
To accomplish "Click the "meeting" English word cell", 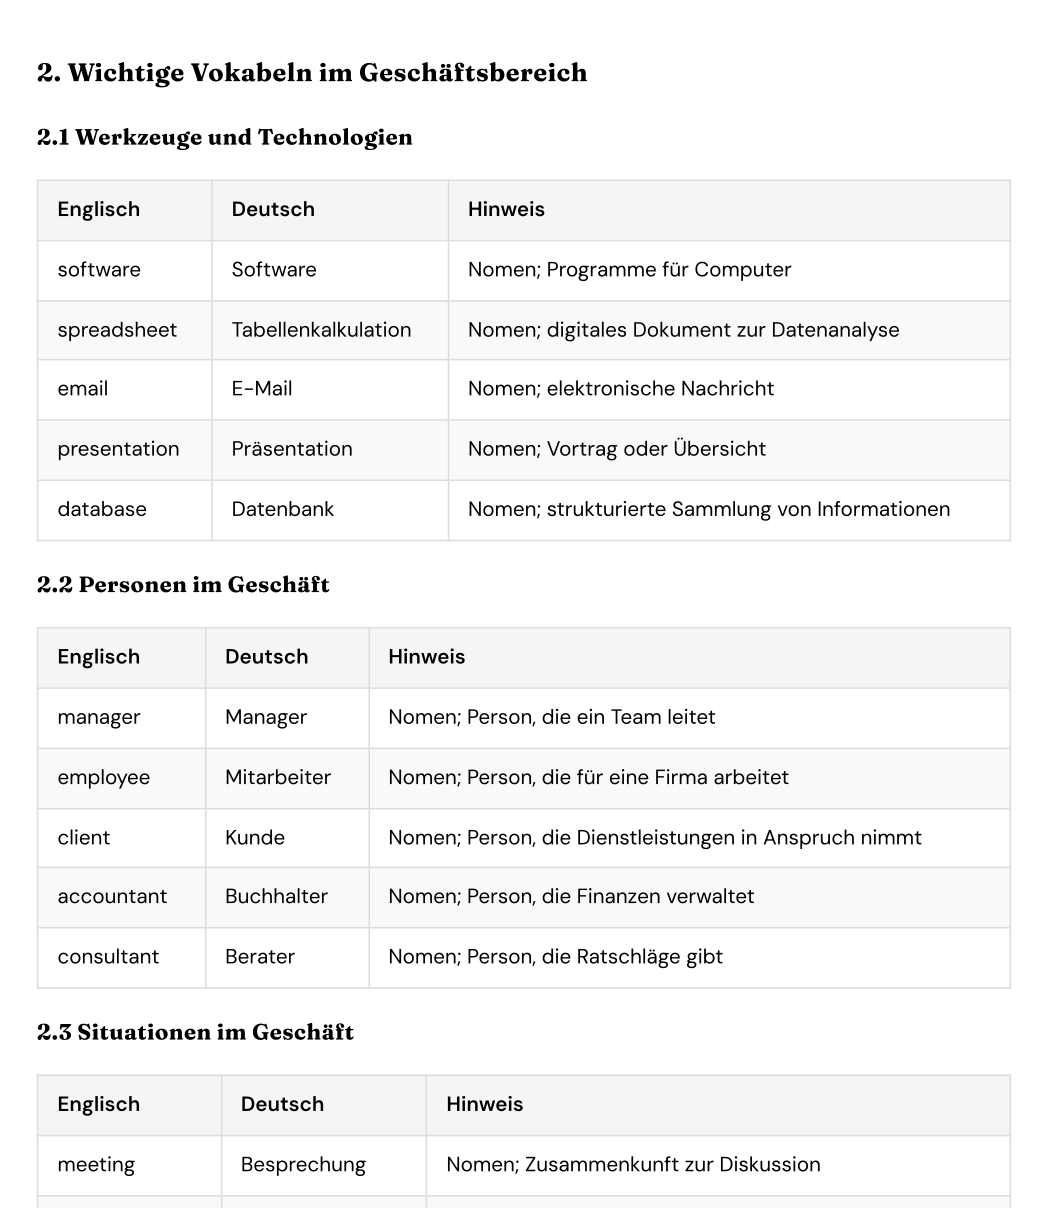I will 96,1165.
